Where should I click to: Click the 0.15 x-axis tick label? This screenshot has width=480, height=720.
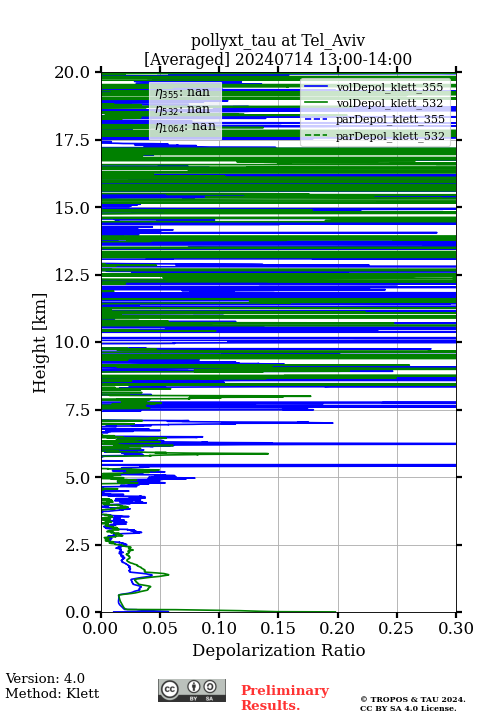click(278, 628)
